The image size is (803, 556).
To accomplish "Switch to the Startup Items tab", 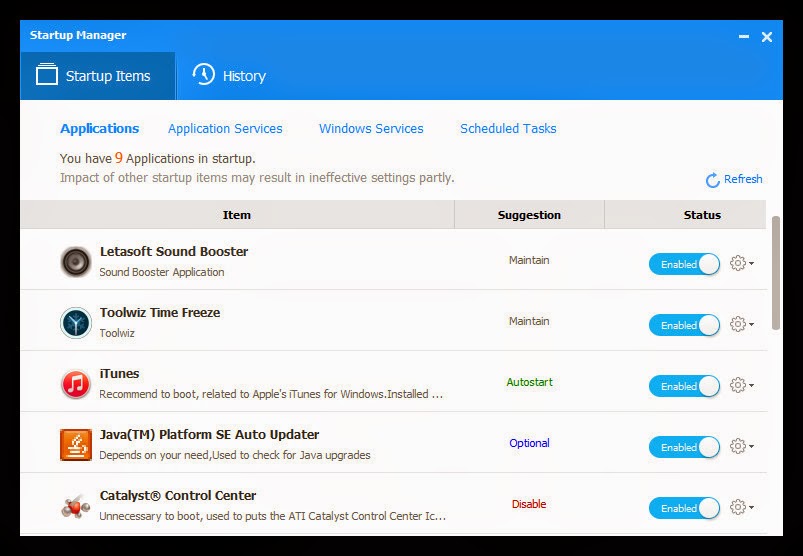I will [97, 76].
